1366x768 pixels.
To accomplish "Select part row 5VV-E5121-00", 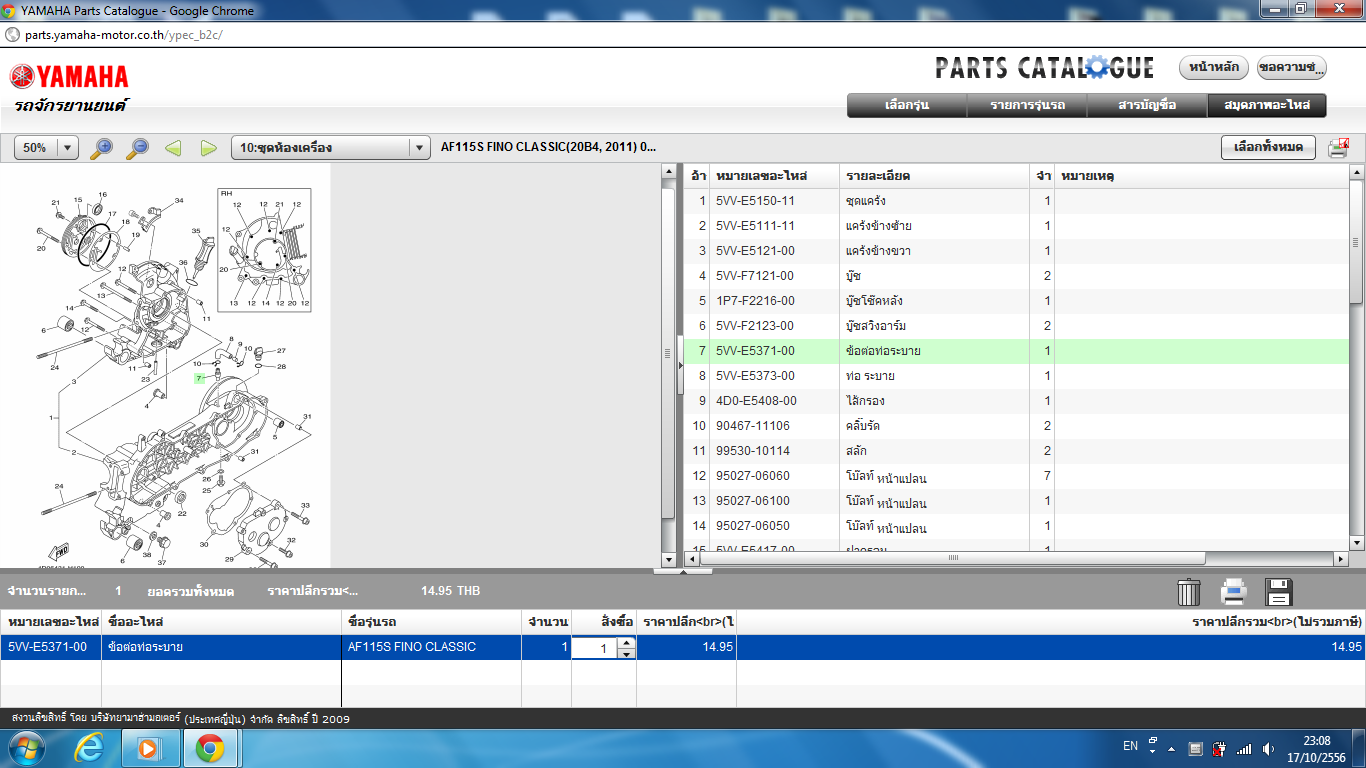I will coord(1016,251).
